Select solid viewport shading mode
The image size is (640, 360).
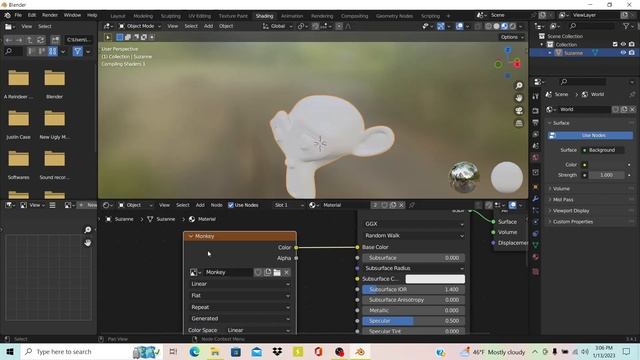(496, 26)
